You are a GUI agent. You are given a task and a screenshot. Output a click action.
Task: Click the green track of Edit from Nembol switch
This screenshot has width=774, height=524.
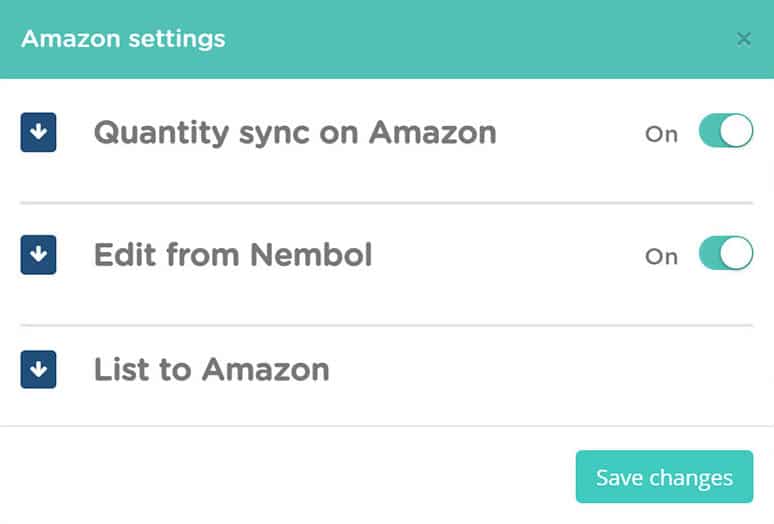(x=709, y=253)
